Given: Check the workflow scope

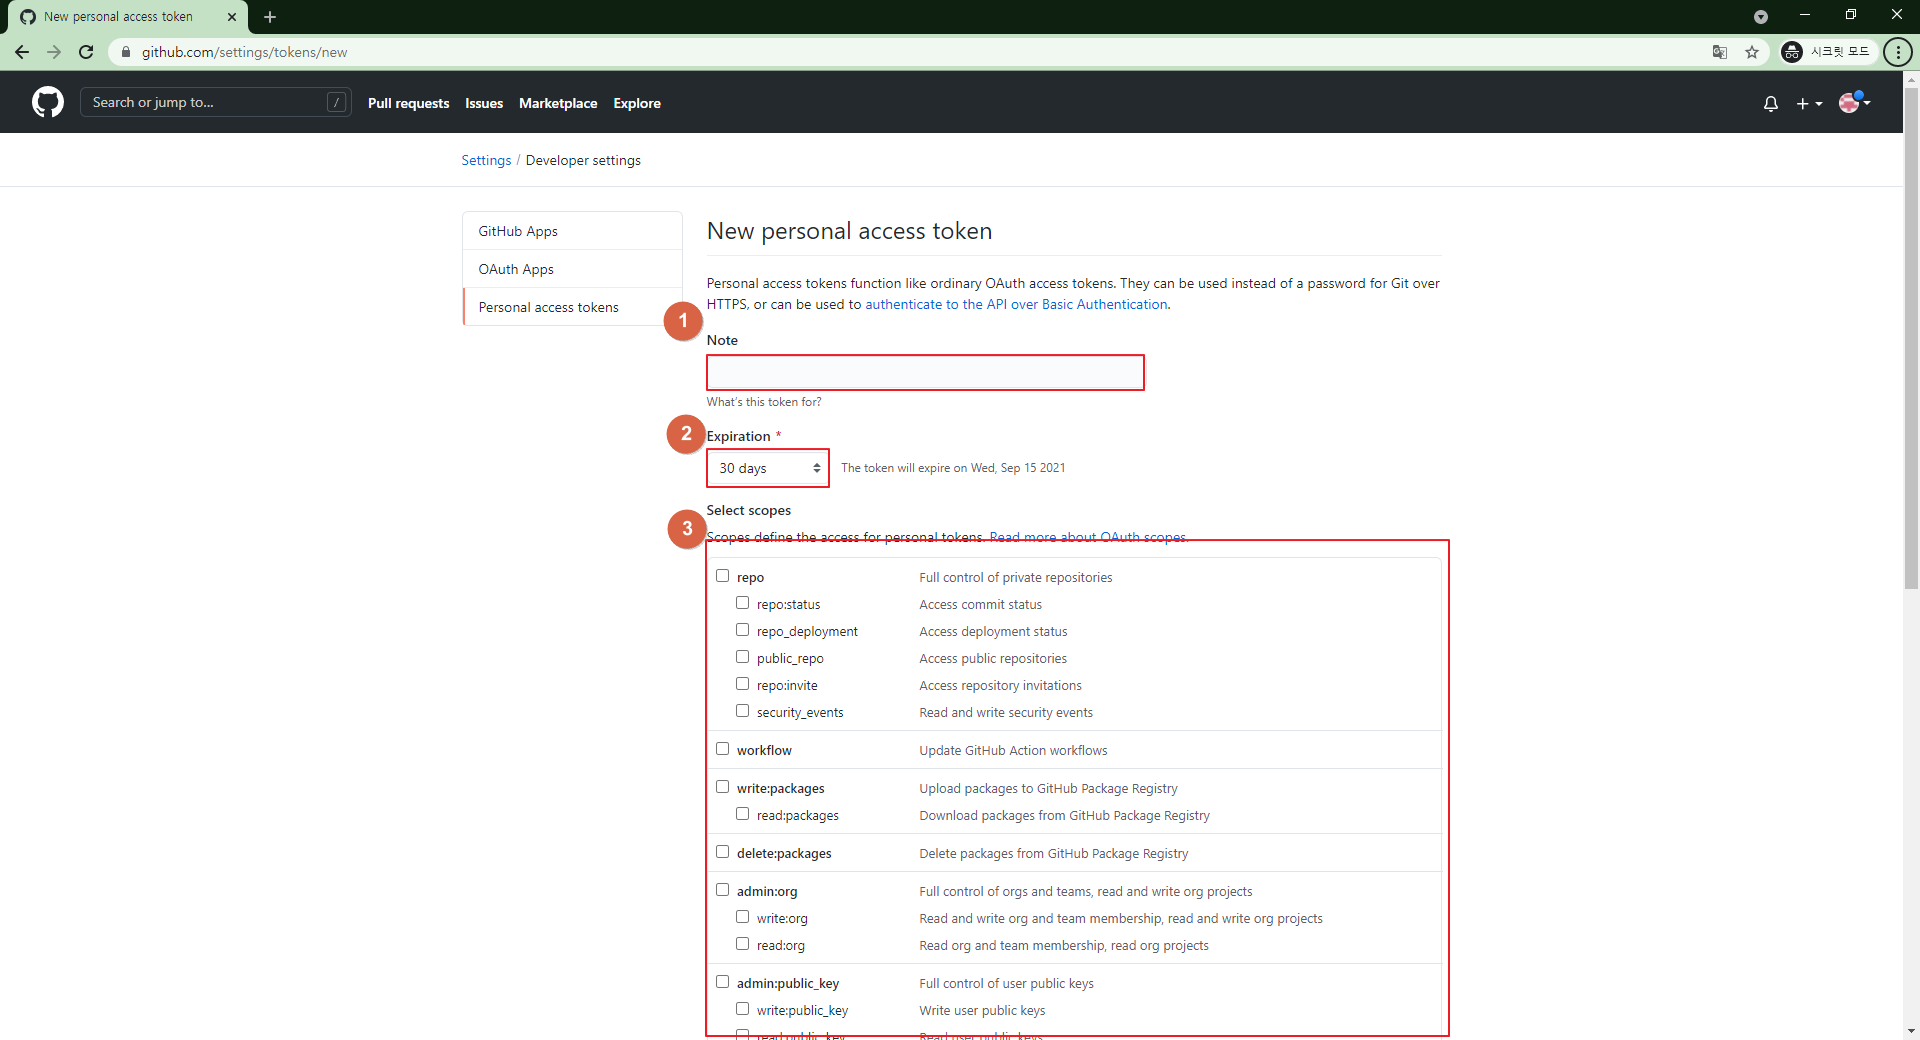Looking at the screenshot, I should [723, 749].
